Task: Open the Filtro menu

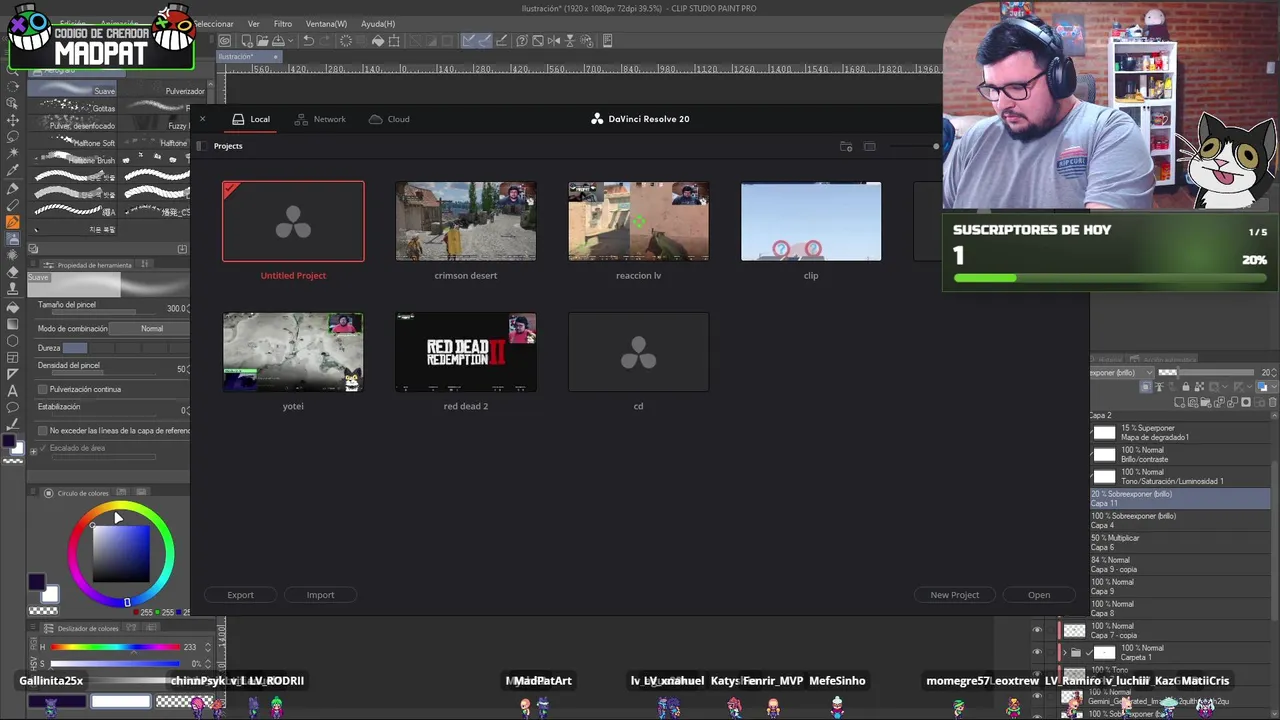Action: click(x=283, y=23)
